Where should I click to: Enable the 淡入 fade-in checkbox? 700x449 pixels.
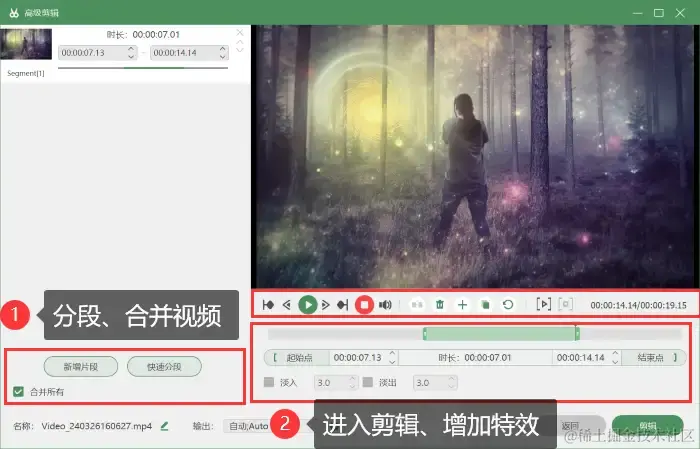[x=269, y=382]
